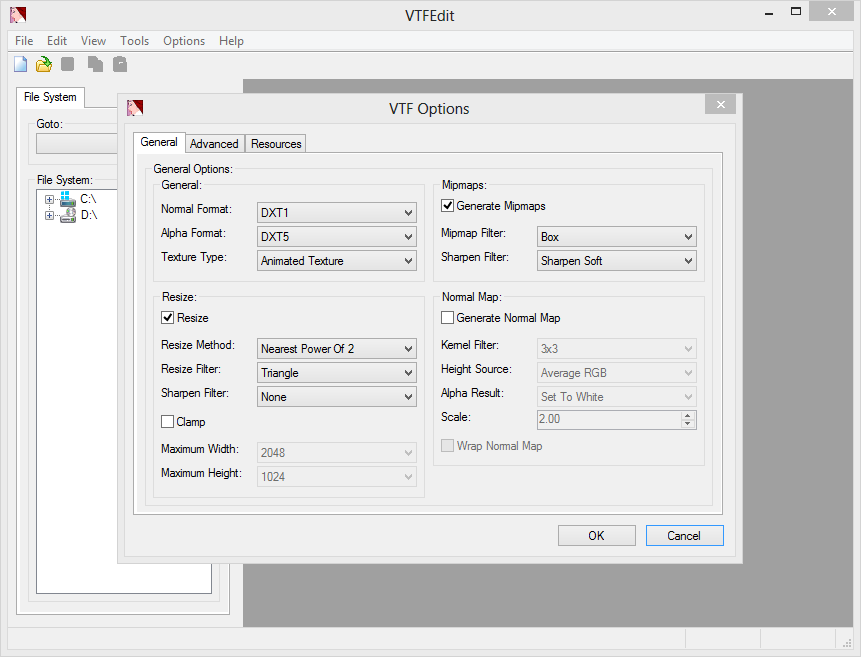The width and height of the screenshot is (861, 657).
Task: Expand the D:\ drive tree node
Action: [x=49, y=215]
